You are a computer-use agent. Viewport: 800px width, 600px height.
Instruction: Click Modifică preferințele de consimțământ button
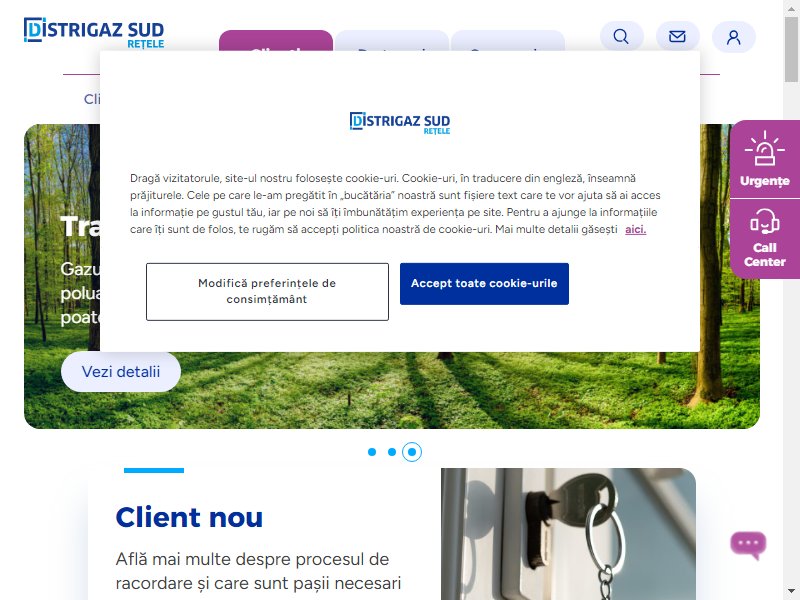coord(267,292)
